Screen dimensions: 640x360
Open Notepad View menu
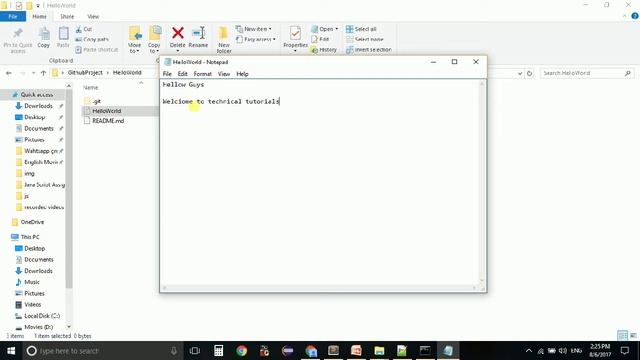coord(224,74)
